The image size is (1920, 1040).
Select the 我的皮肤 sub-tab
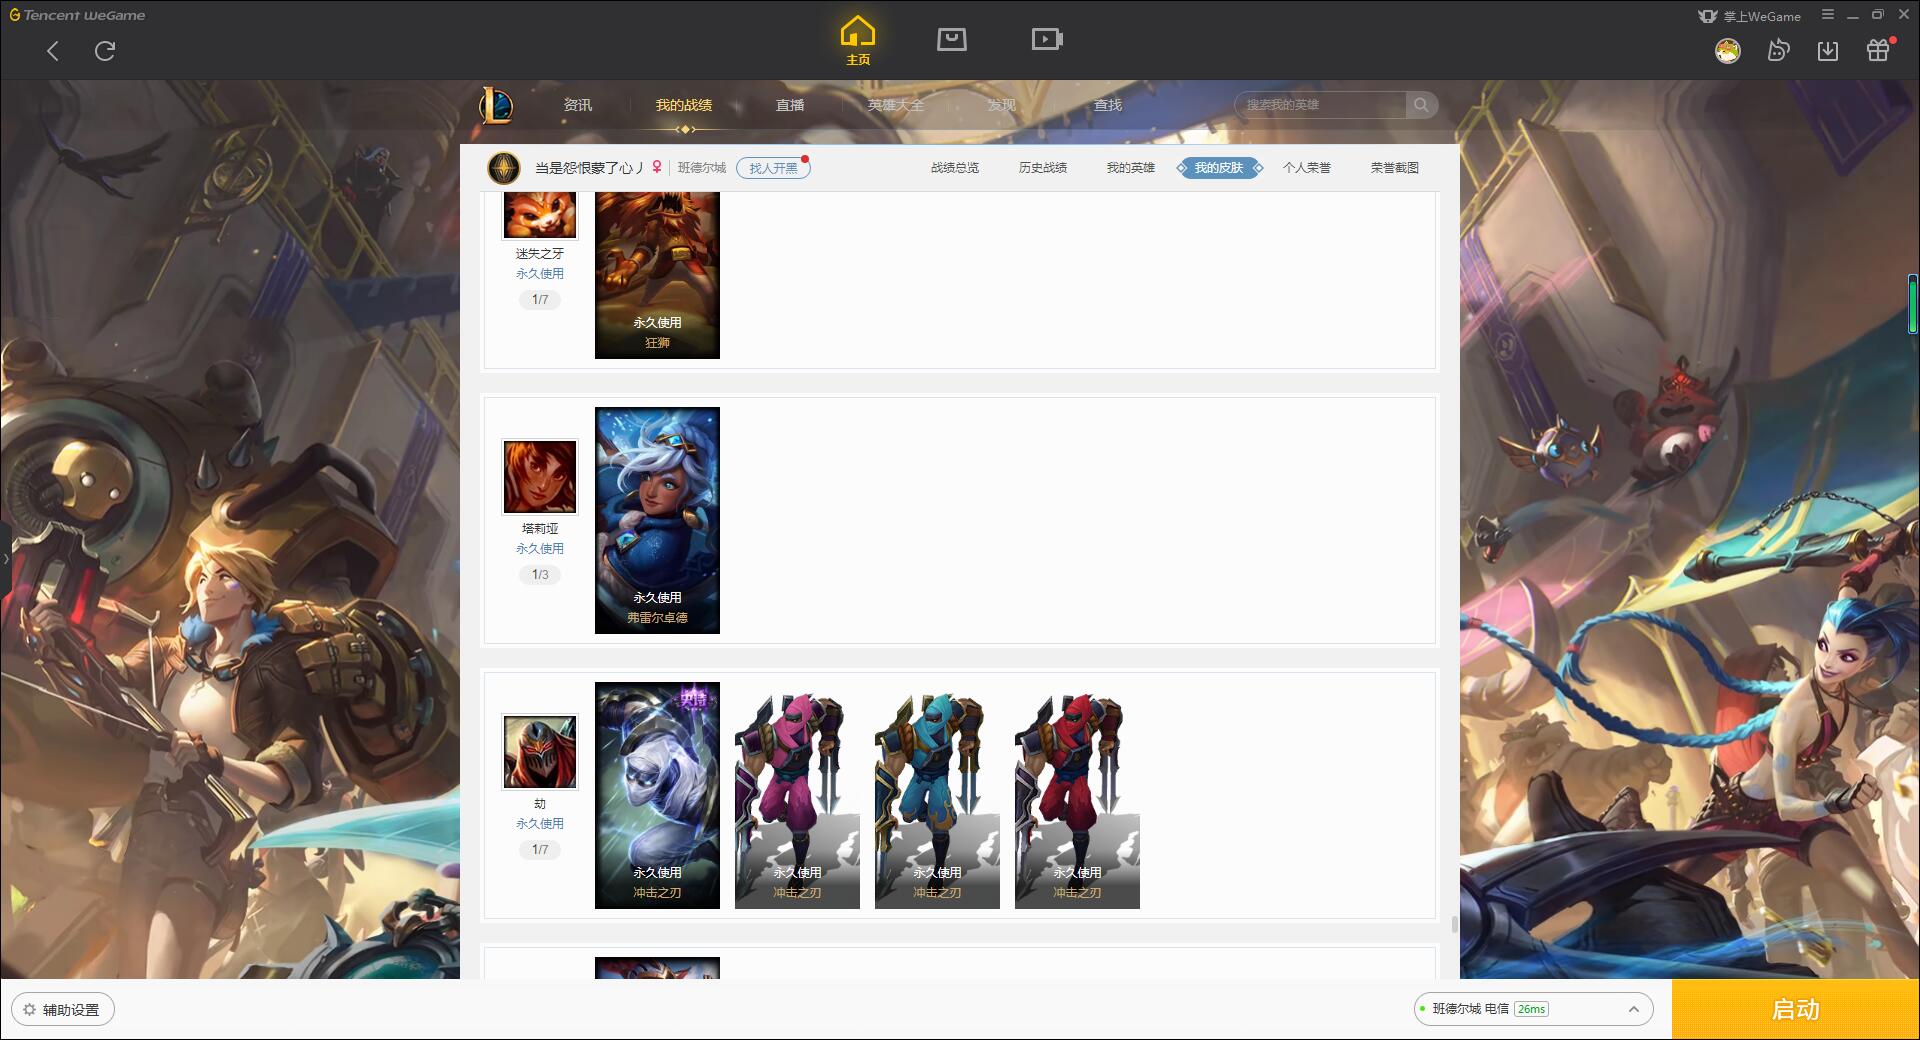pos(1219,168)
